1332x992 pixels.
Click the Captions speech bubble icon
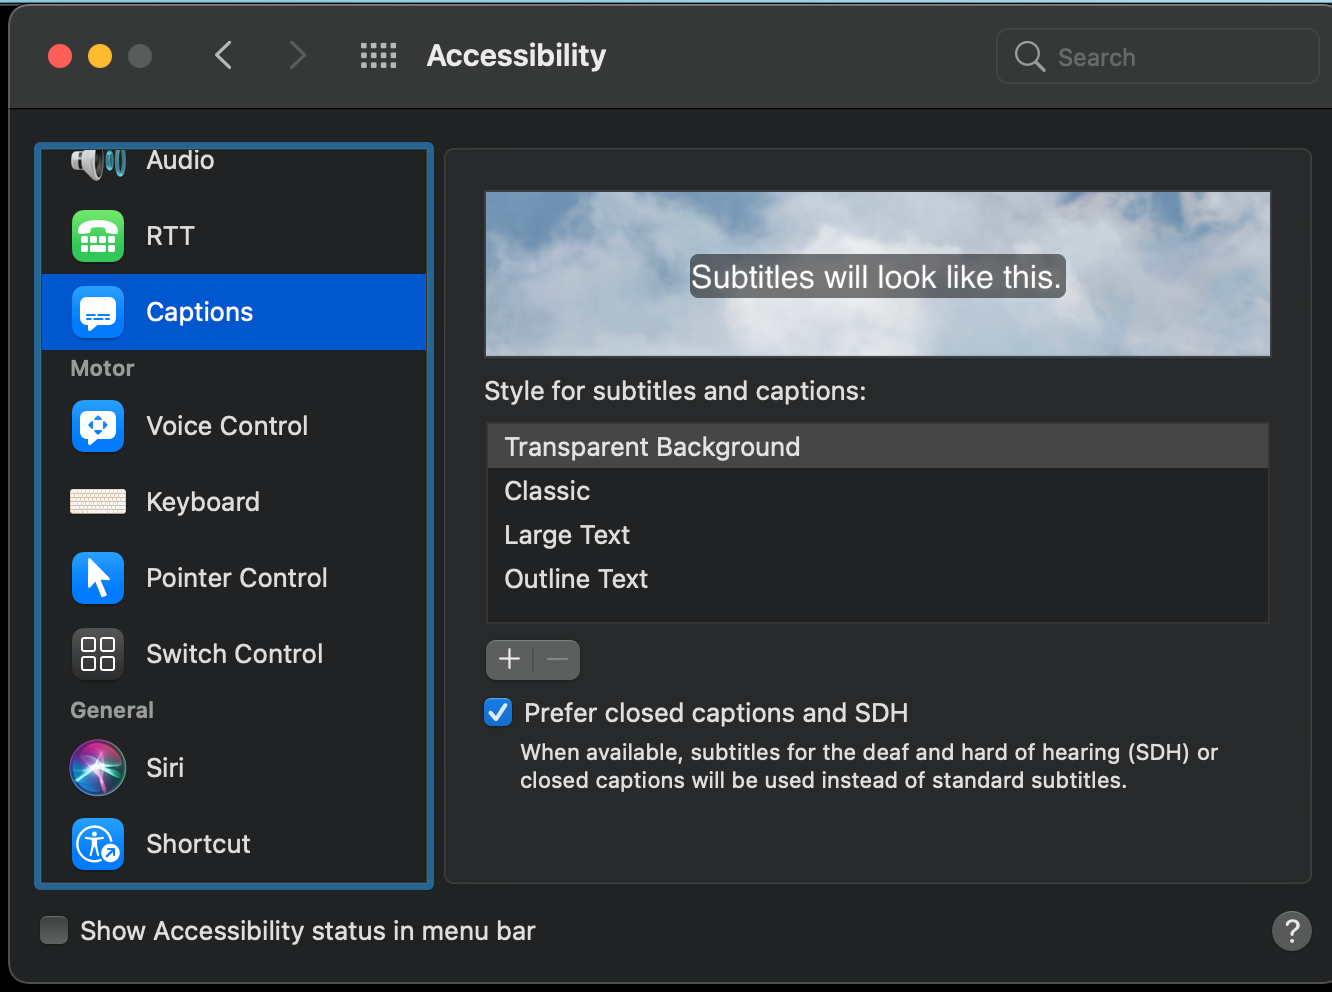tap(98, 312)
